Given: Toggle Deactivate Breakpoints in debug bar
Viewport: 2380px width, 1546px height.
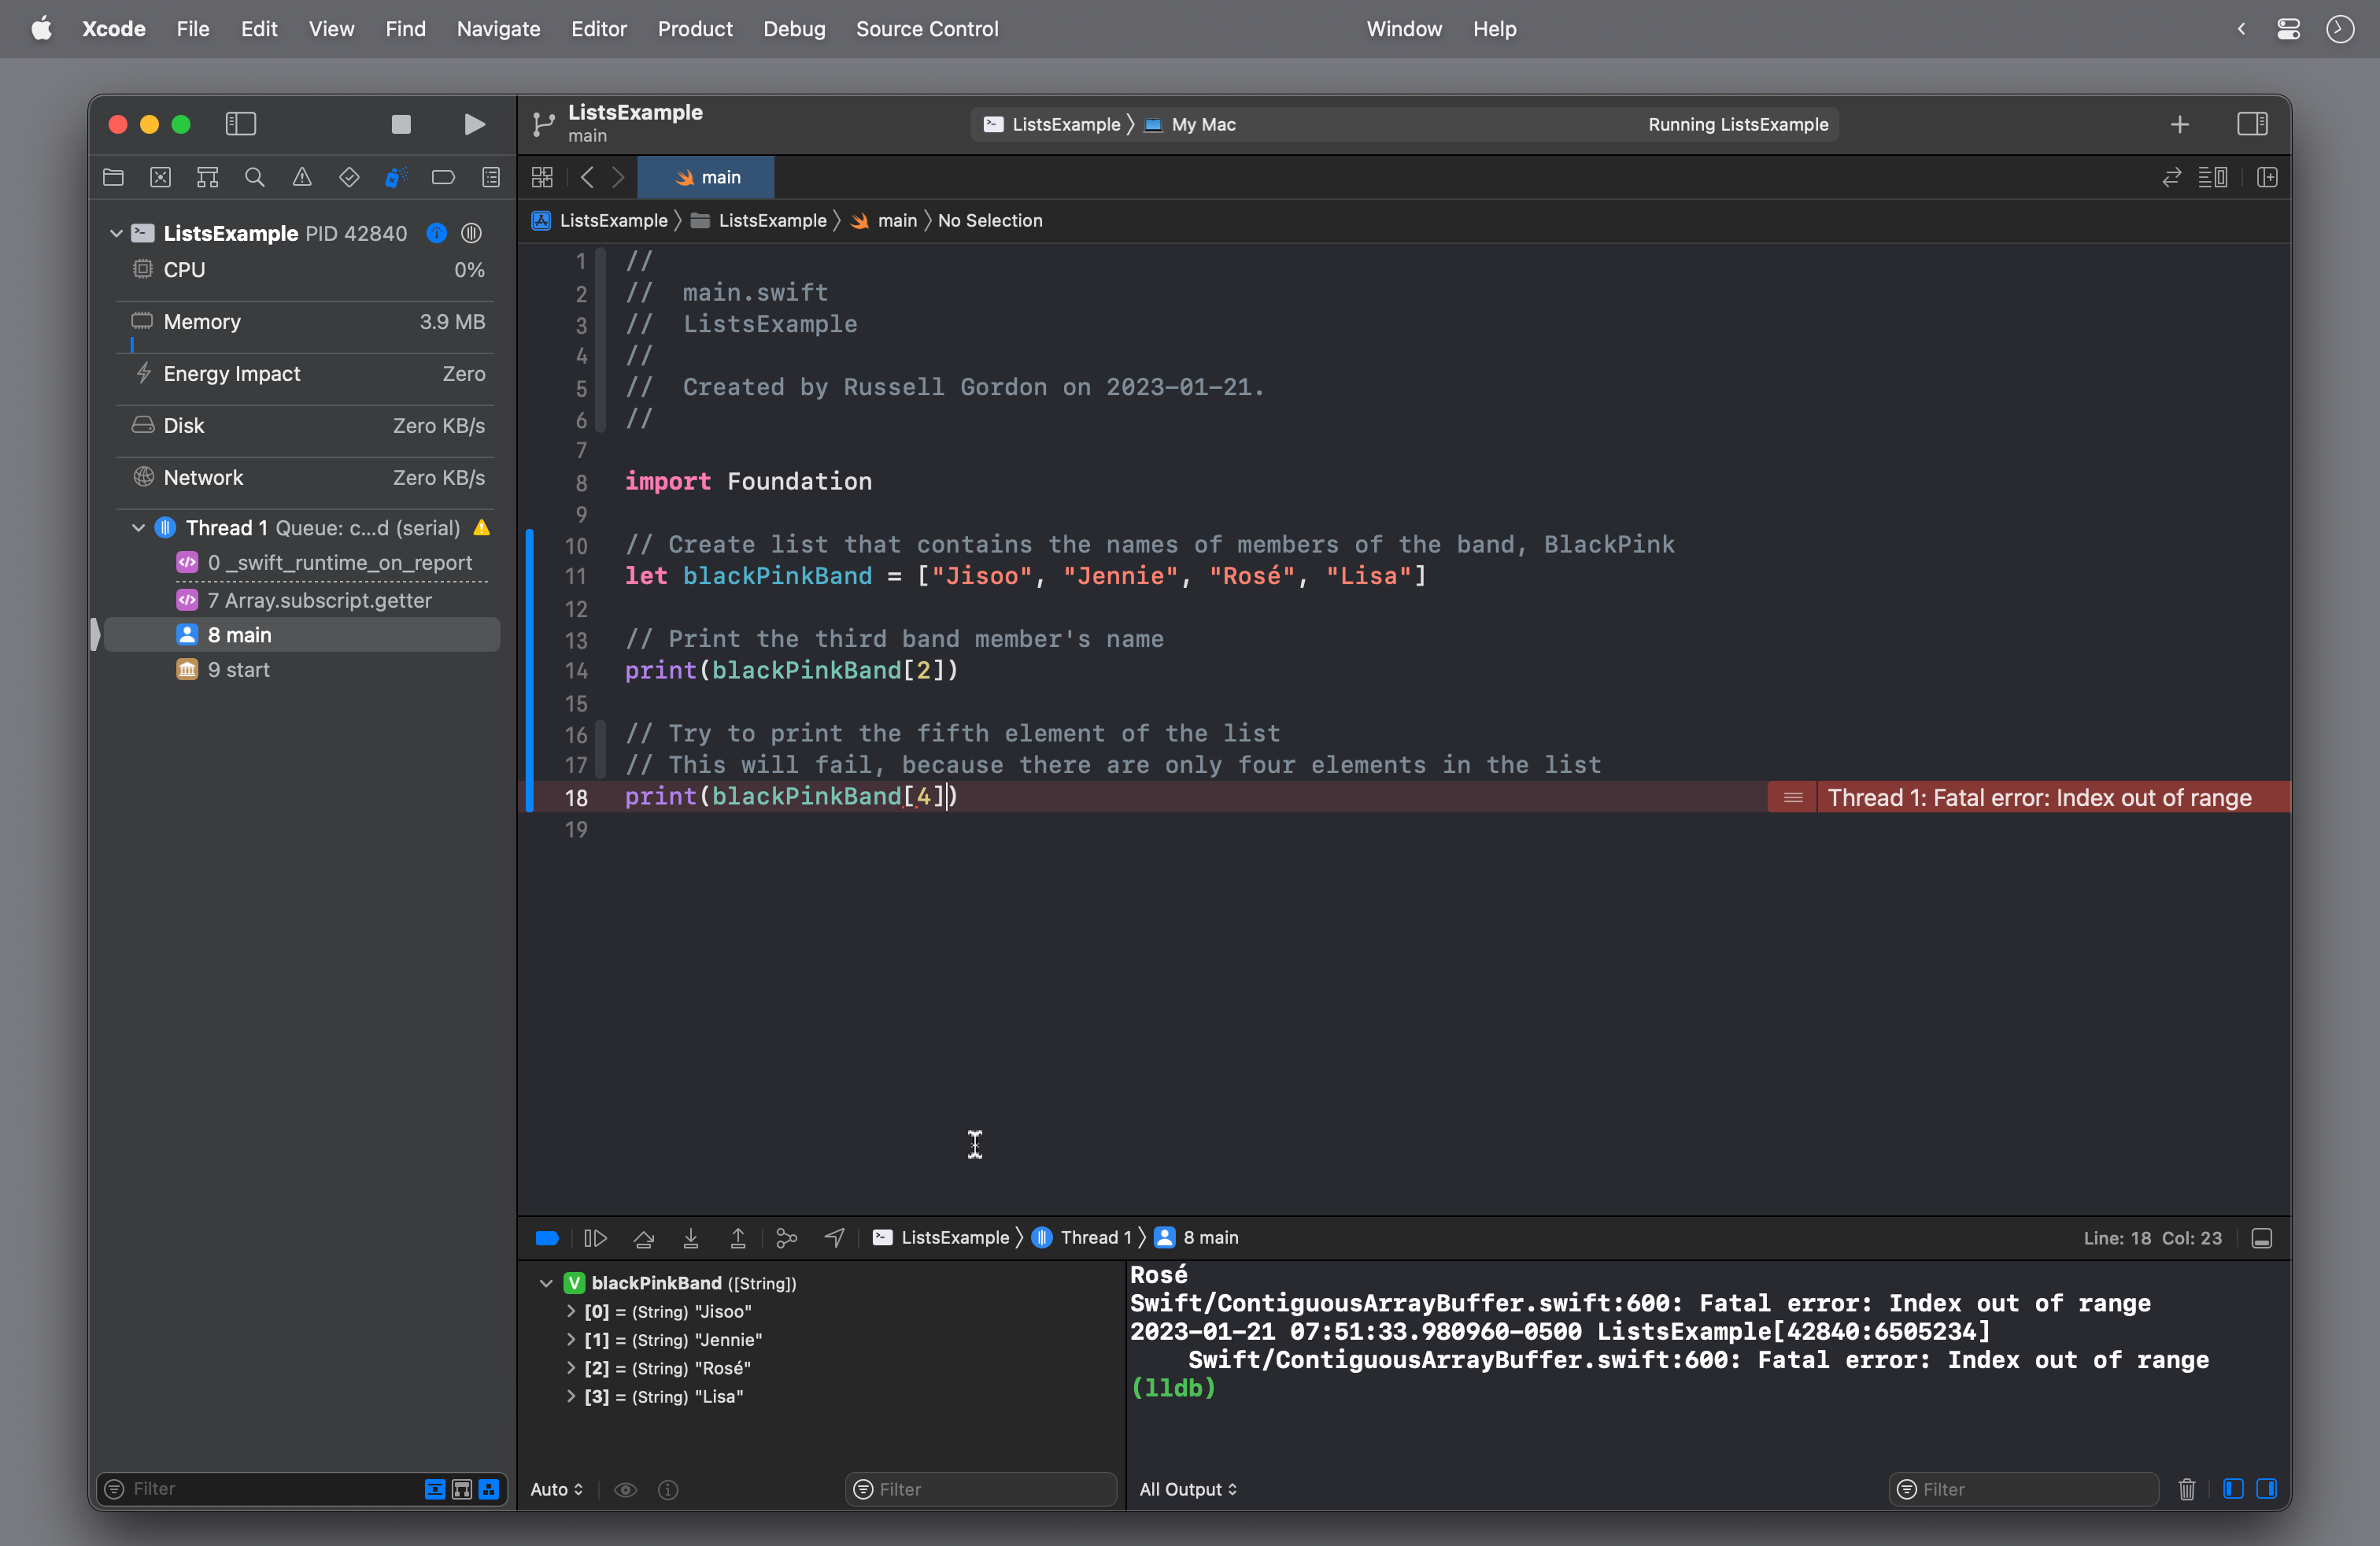Looking at the screenshot, I should click(546, 1238).
